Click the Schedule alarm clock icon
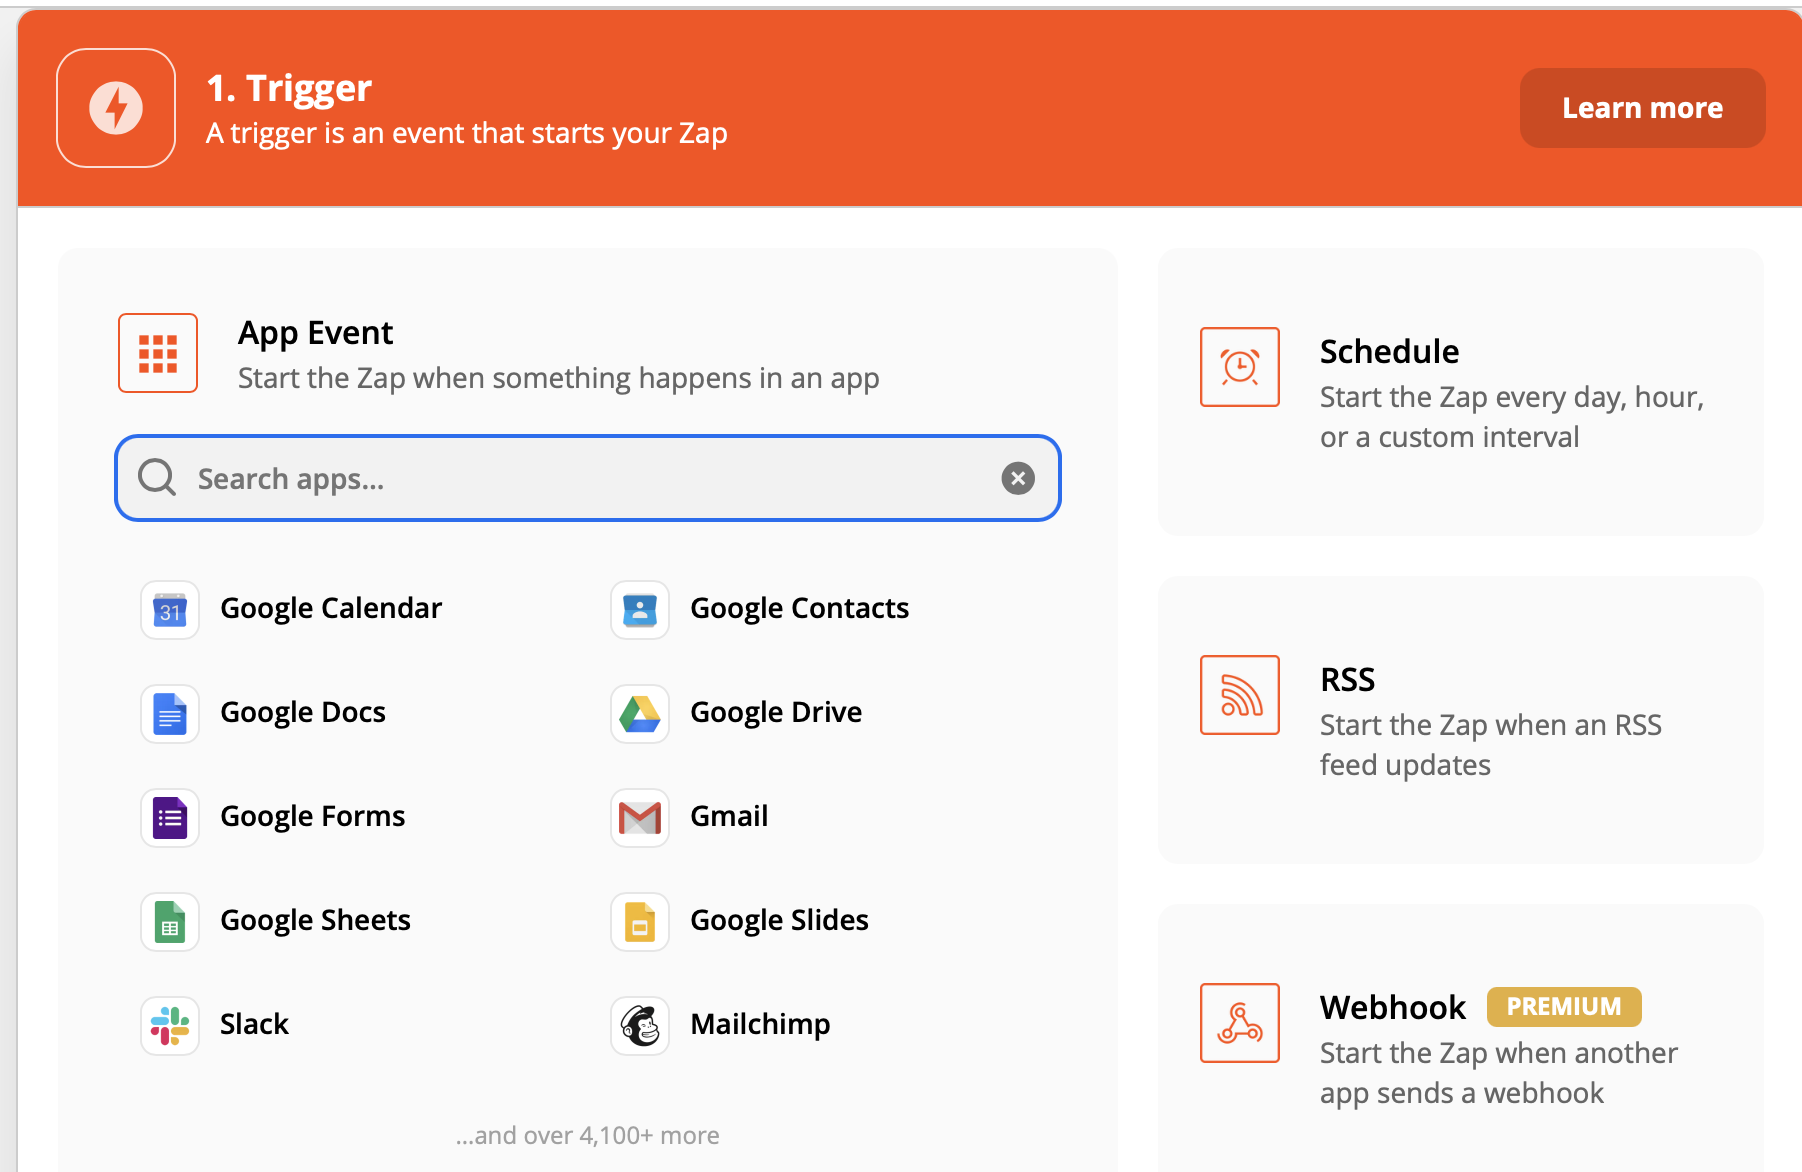This screenshot has width=1802, height=1172. pos(1240,367)
